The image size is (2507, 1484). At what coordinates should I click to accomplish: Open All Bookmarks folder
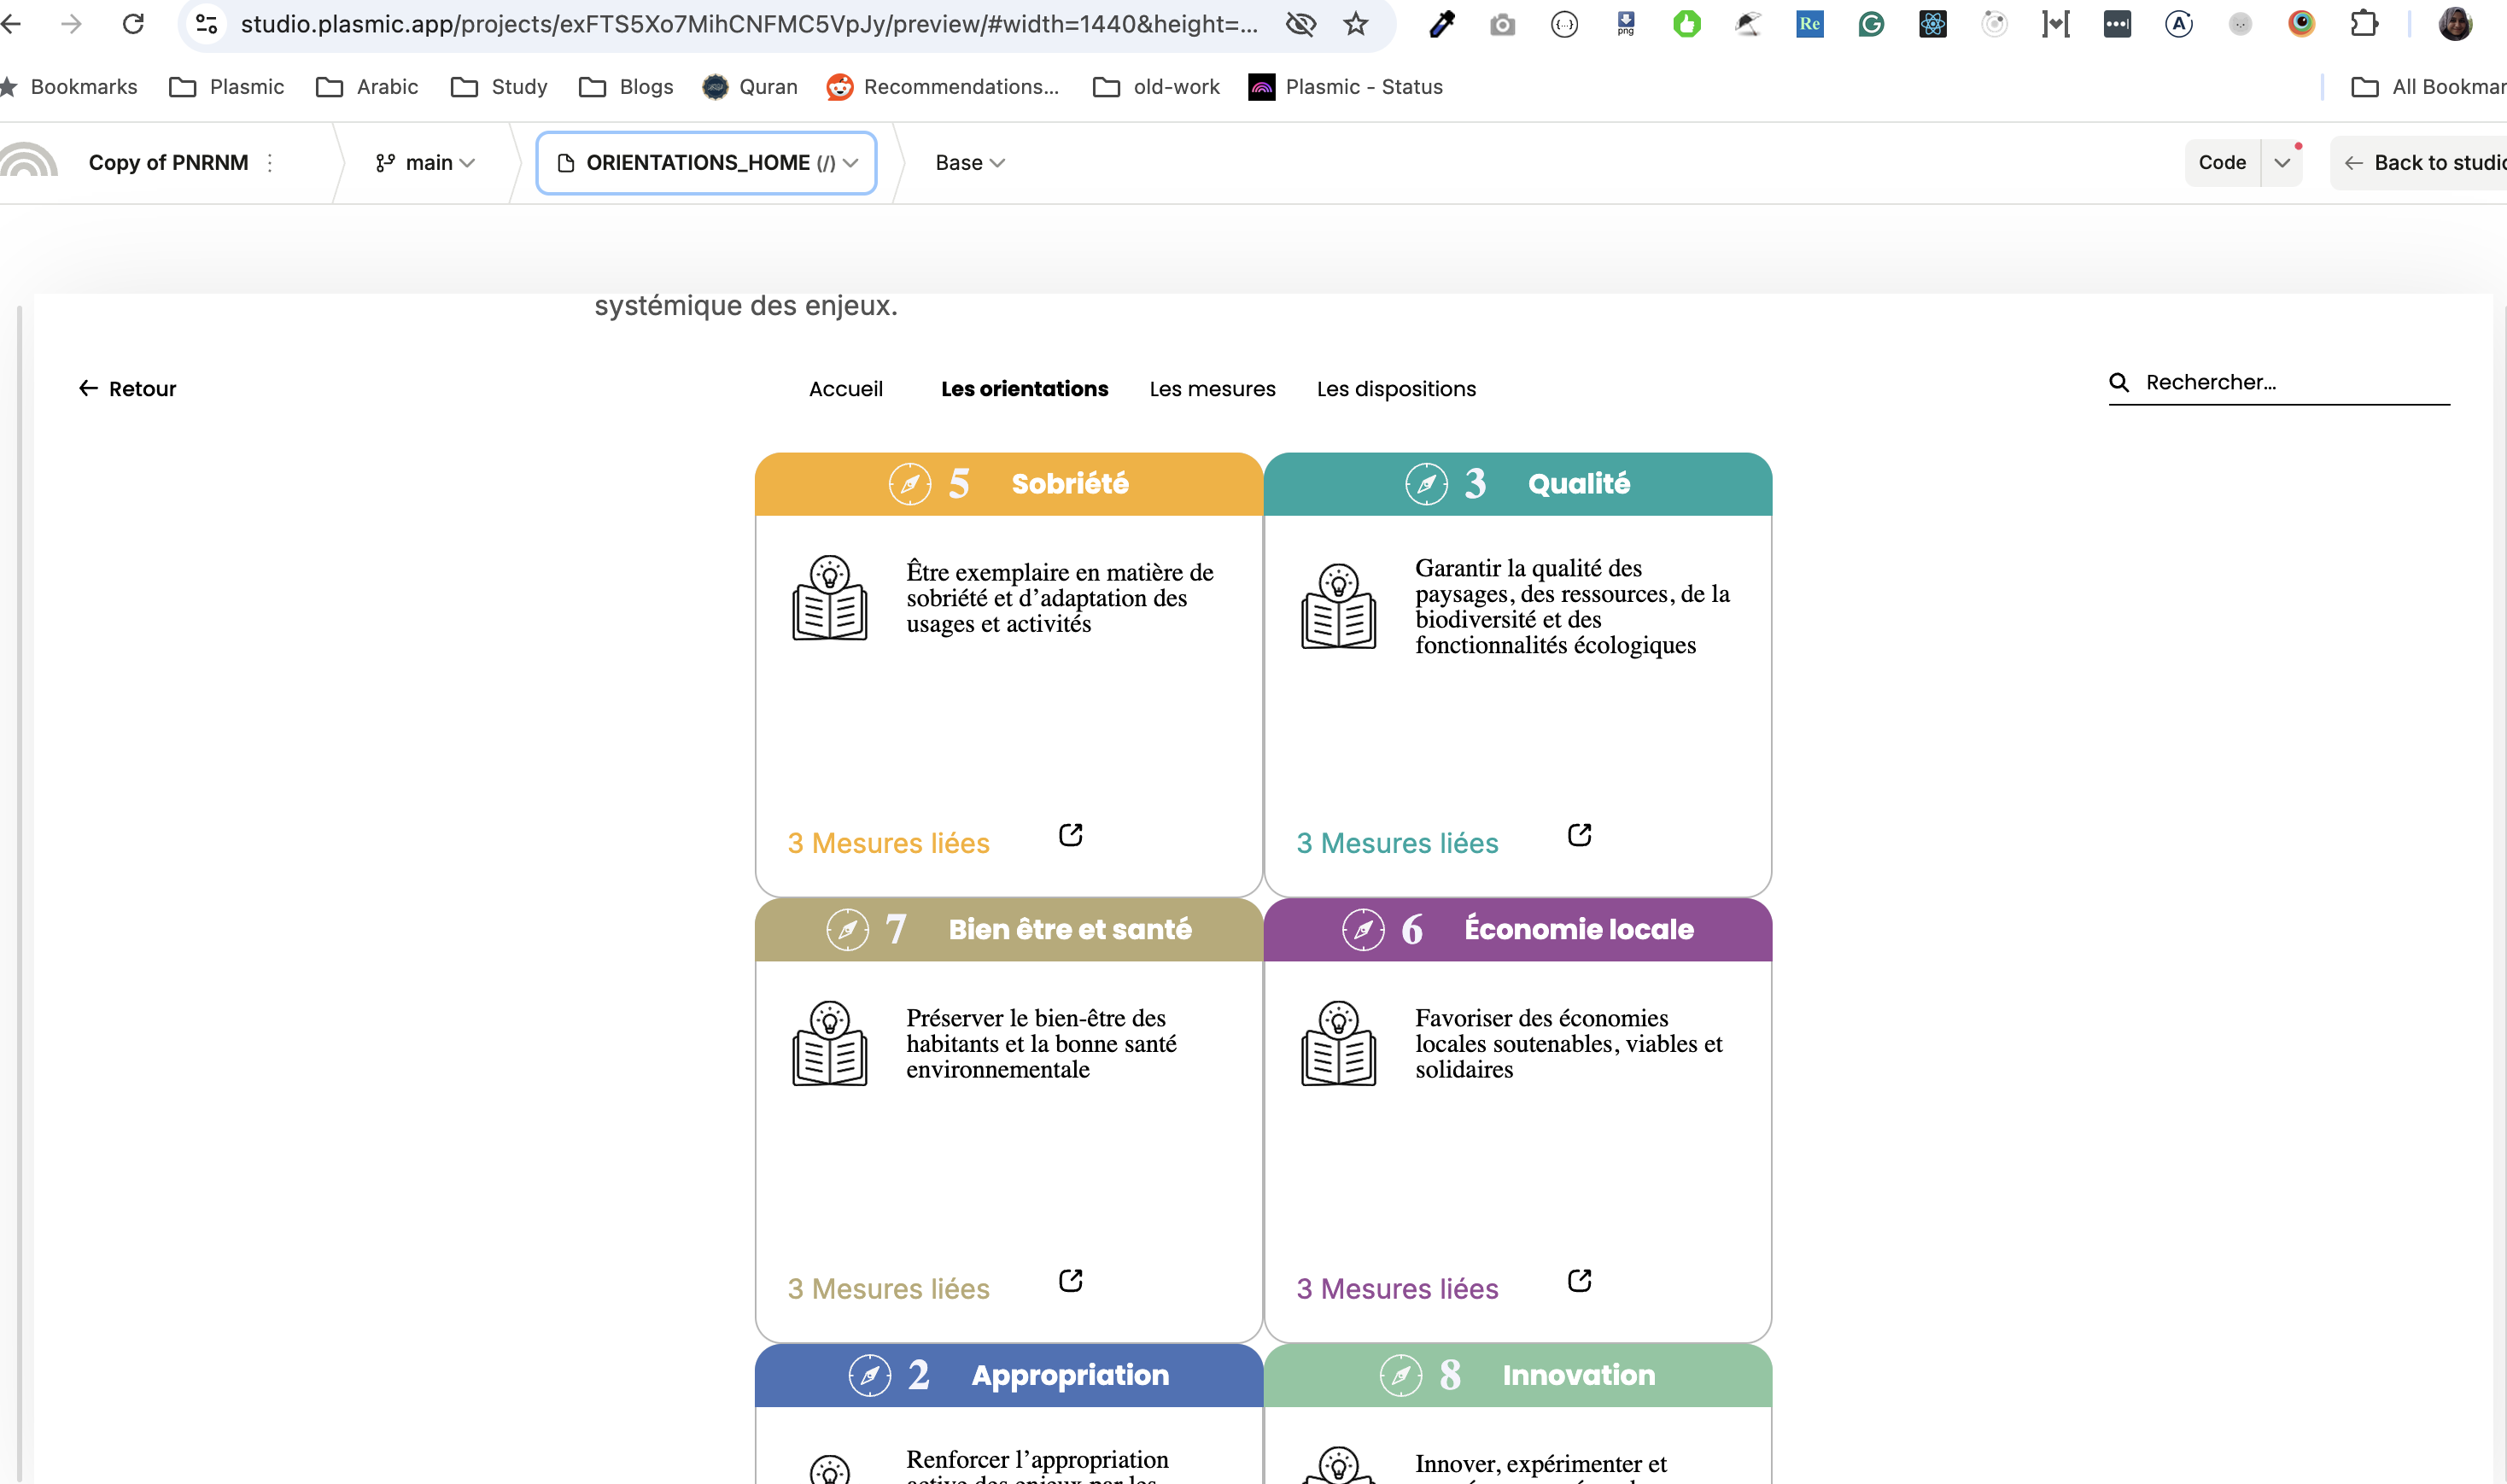2428,87
